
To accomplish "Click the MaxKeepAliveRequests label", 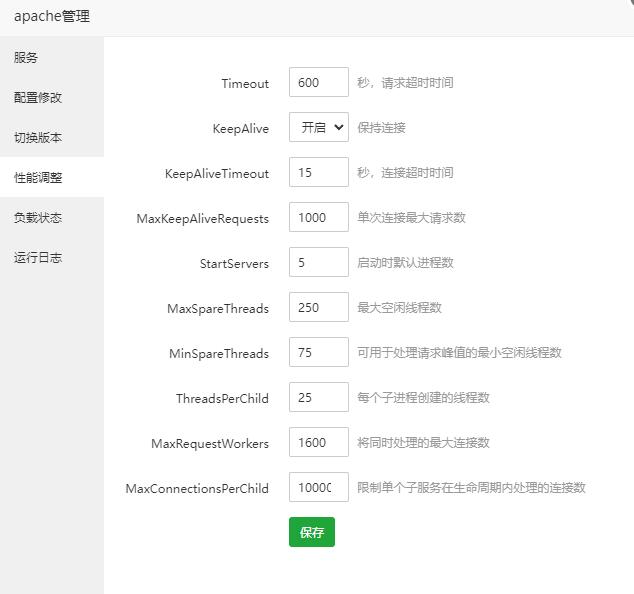I will click(203, 218).
